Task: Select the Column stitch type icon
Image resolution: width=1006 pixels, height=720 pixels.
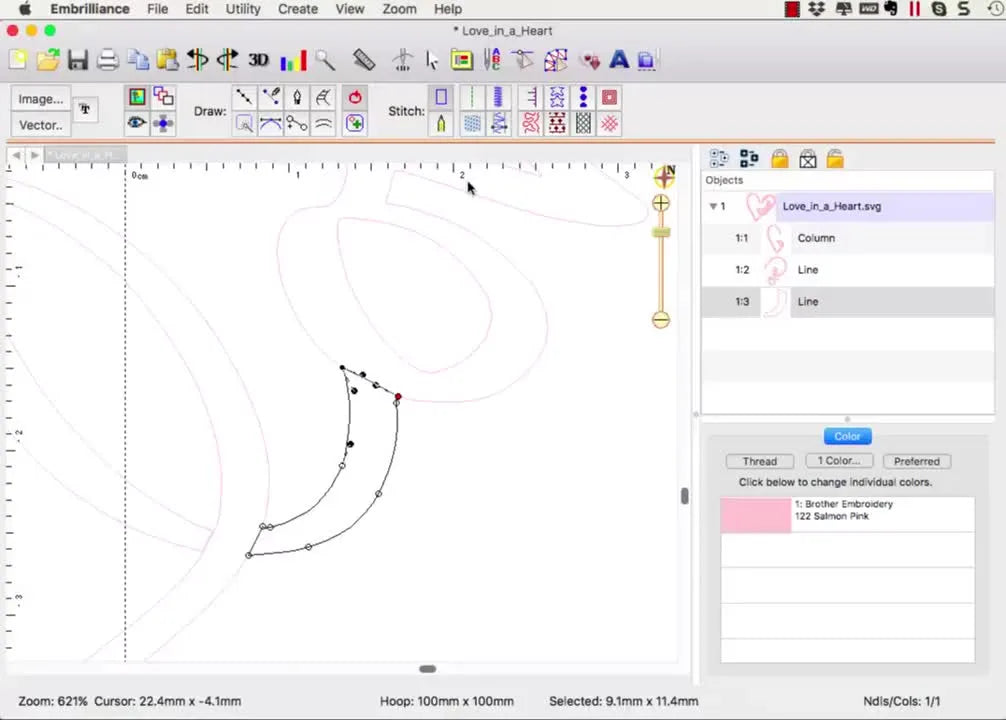Action: pyautogui.click(x=441, y=96)
